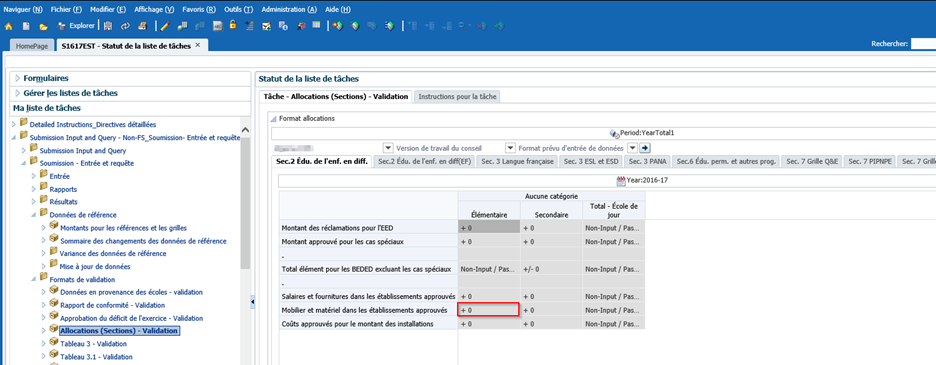
Task: Go to the Home page icon
Action: [8, 26]
